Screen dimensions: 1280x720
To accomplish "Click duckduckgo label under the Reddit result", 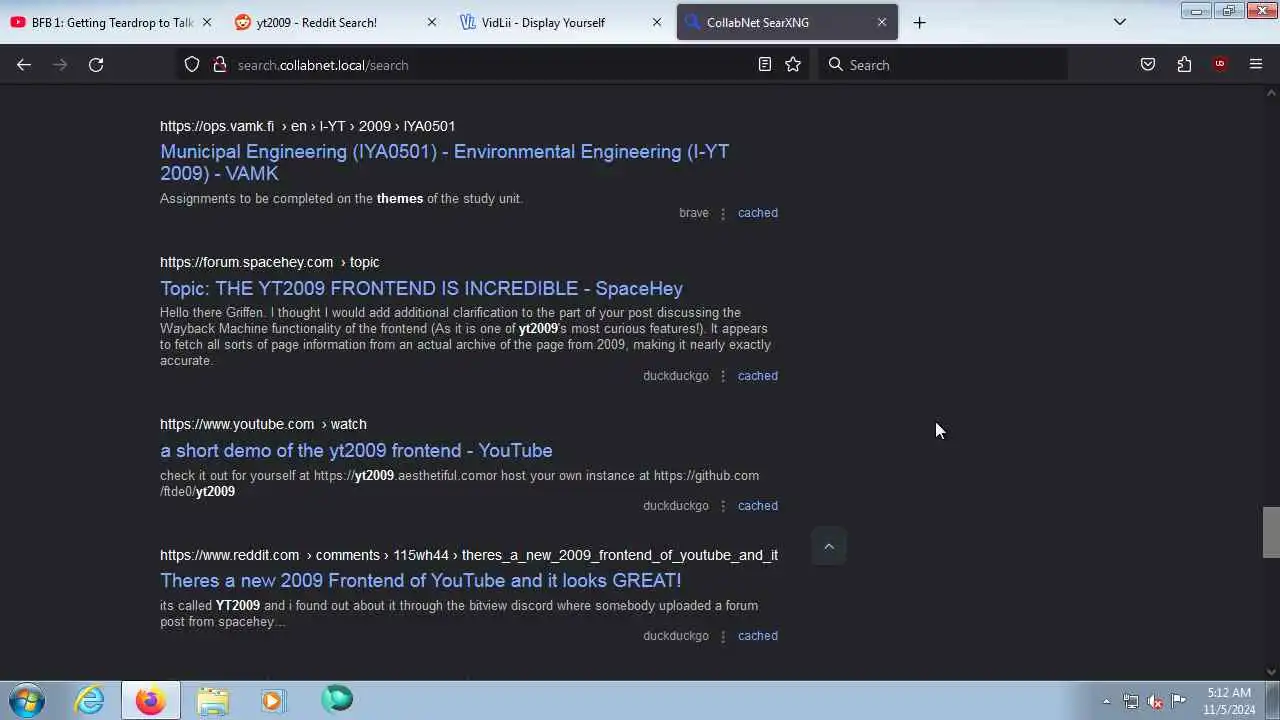I will point(675,636).
